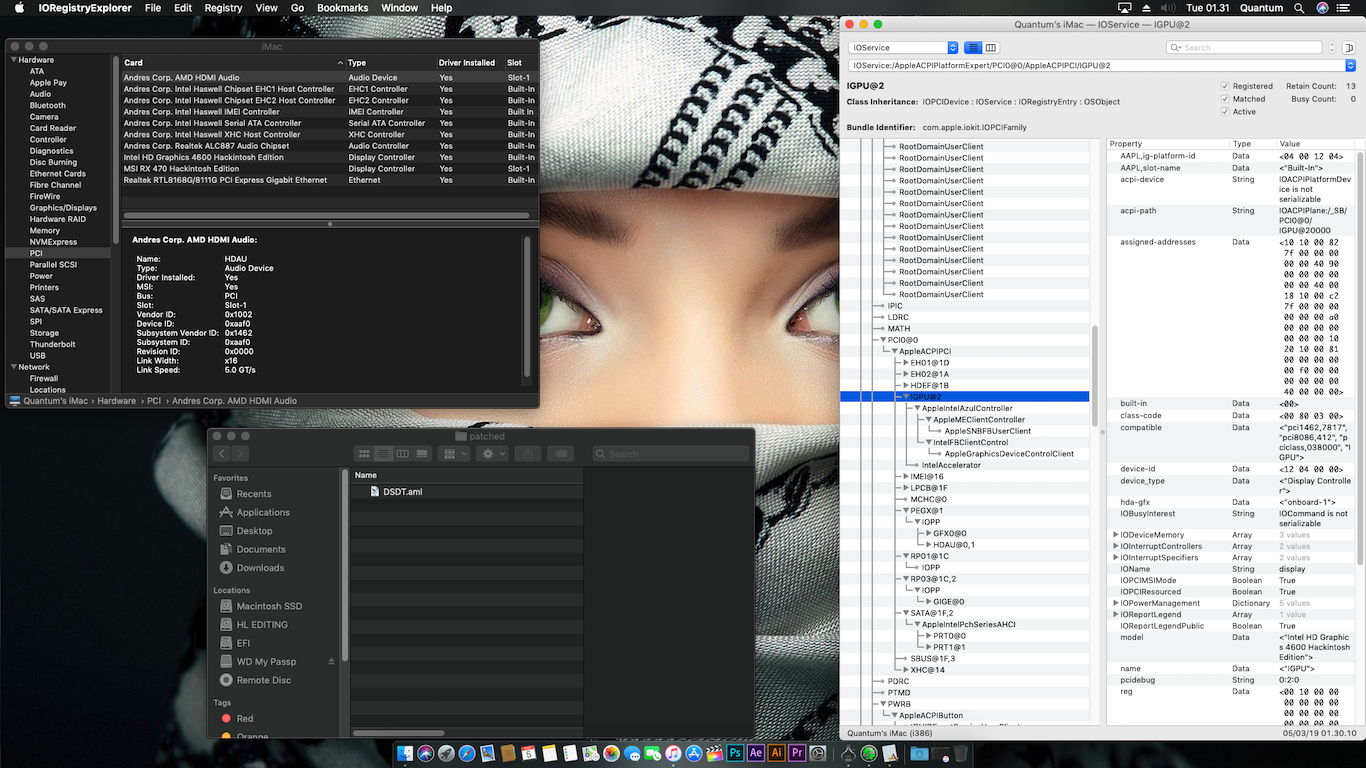This screenshot has height=768, width=1366.
Task: Switch Finder to gallery view
Action: tap(422, 454)
